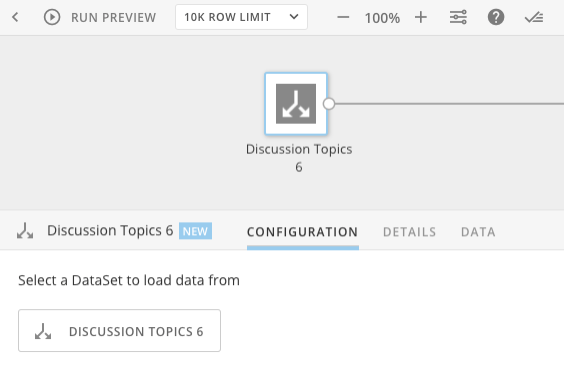The image size is (564, 370).
Task: Click the DISCUSSION TOPICS 6 dataset button
Action: [x=119, y=330]
